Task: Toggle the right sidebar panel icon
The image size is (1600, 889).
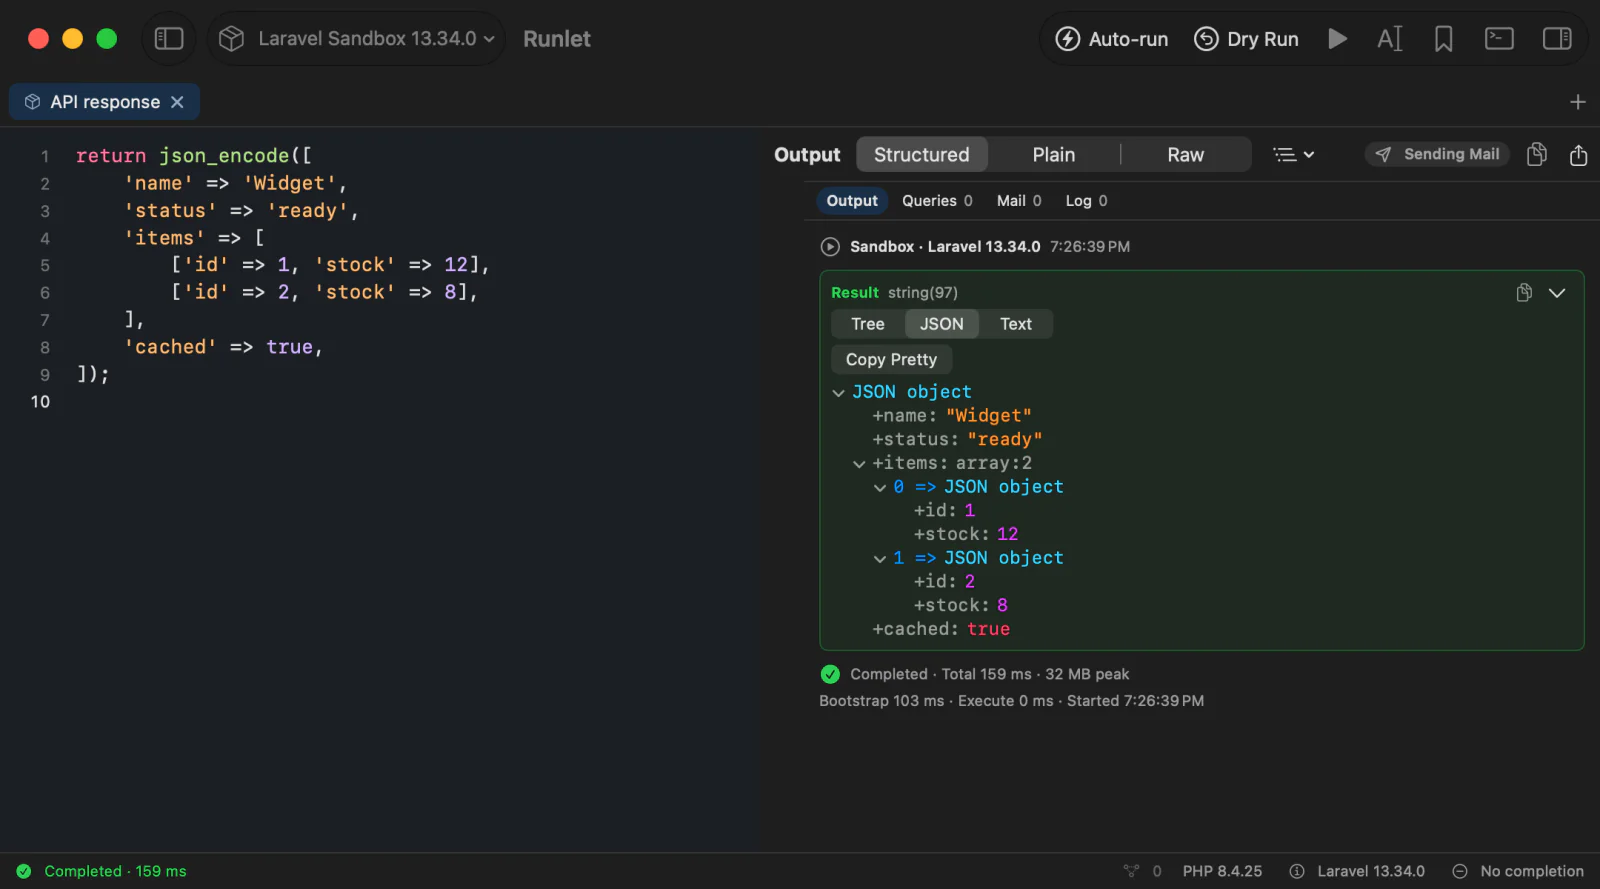Action: tap(1557, 39)
